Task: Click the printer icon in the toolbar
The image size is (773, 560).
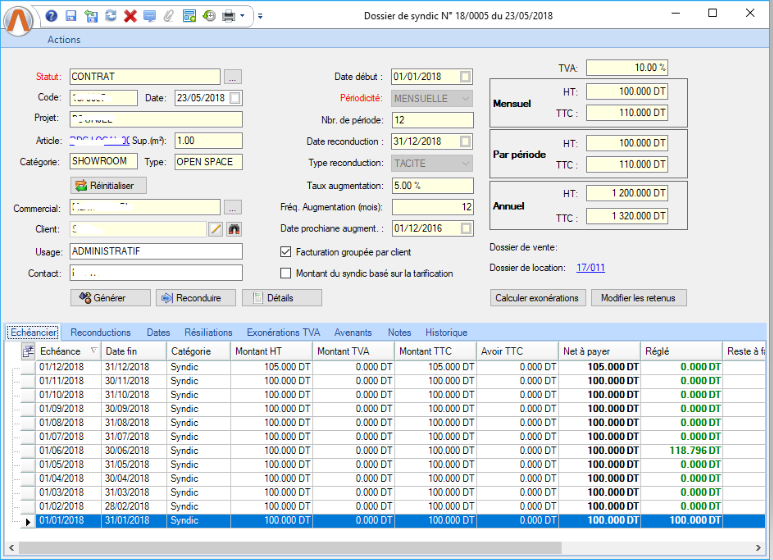Action: click(x=228, y=16)
